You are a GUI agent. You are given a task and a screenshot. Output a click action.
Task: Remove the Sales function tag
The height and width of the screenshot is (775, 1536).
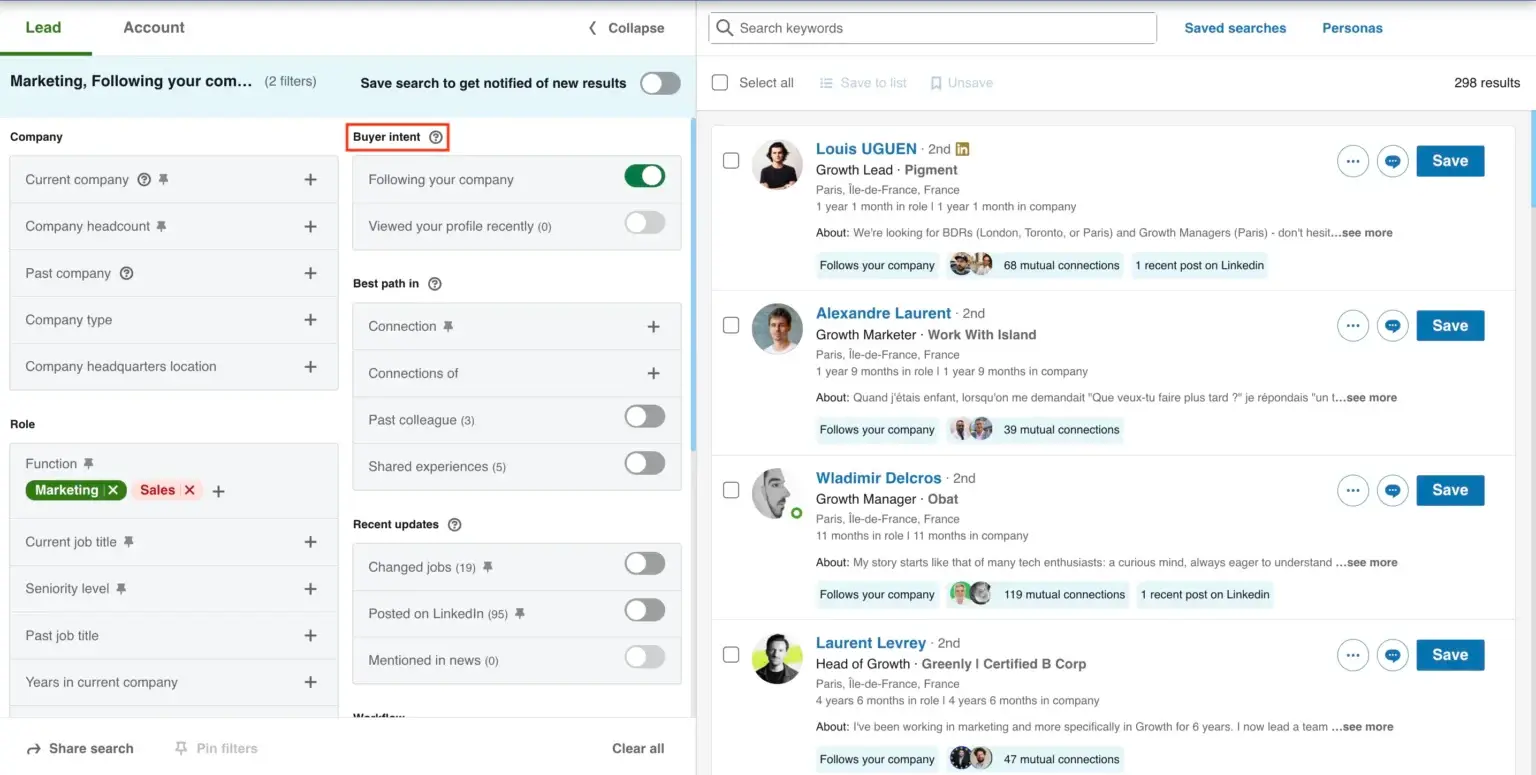click(x=189, y=490)
